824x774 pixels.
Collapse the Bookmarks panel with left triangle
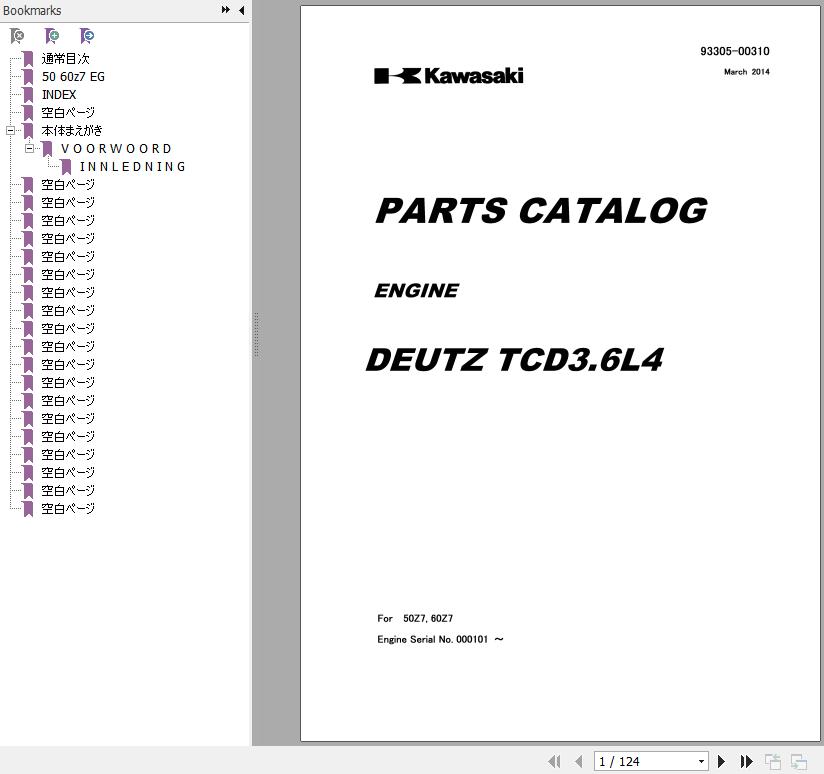[242, 10]
